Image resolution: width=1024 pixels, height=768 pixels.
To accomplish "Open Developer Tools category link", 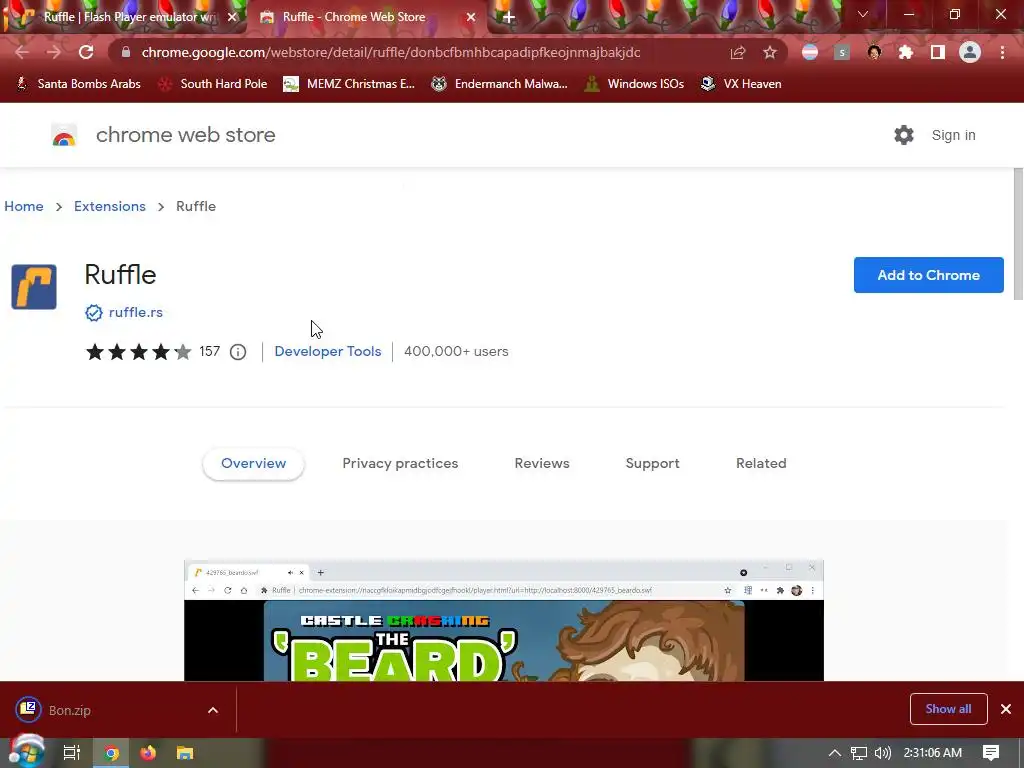I will (x=328, y=351).
